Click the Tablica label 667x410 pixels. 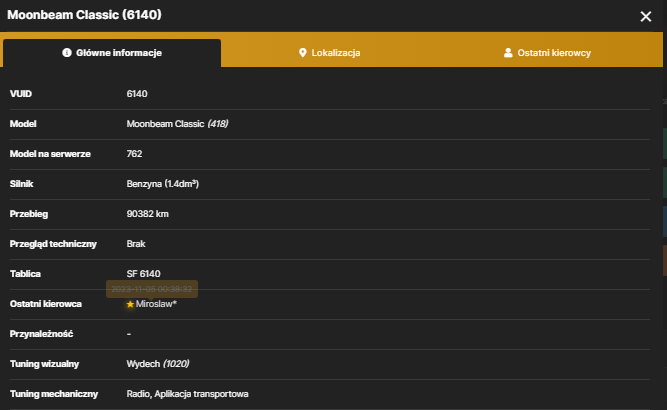tap(25, 274)
